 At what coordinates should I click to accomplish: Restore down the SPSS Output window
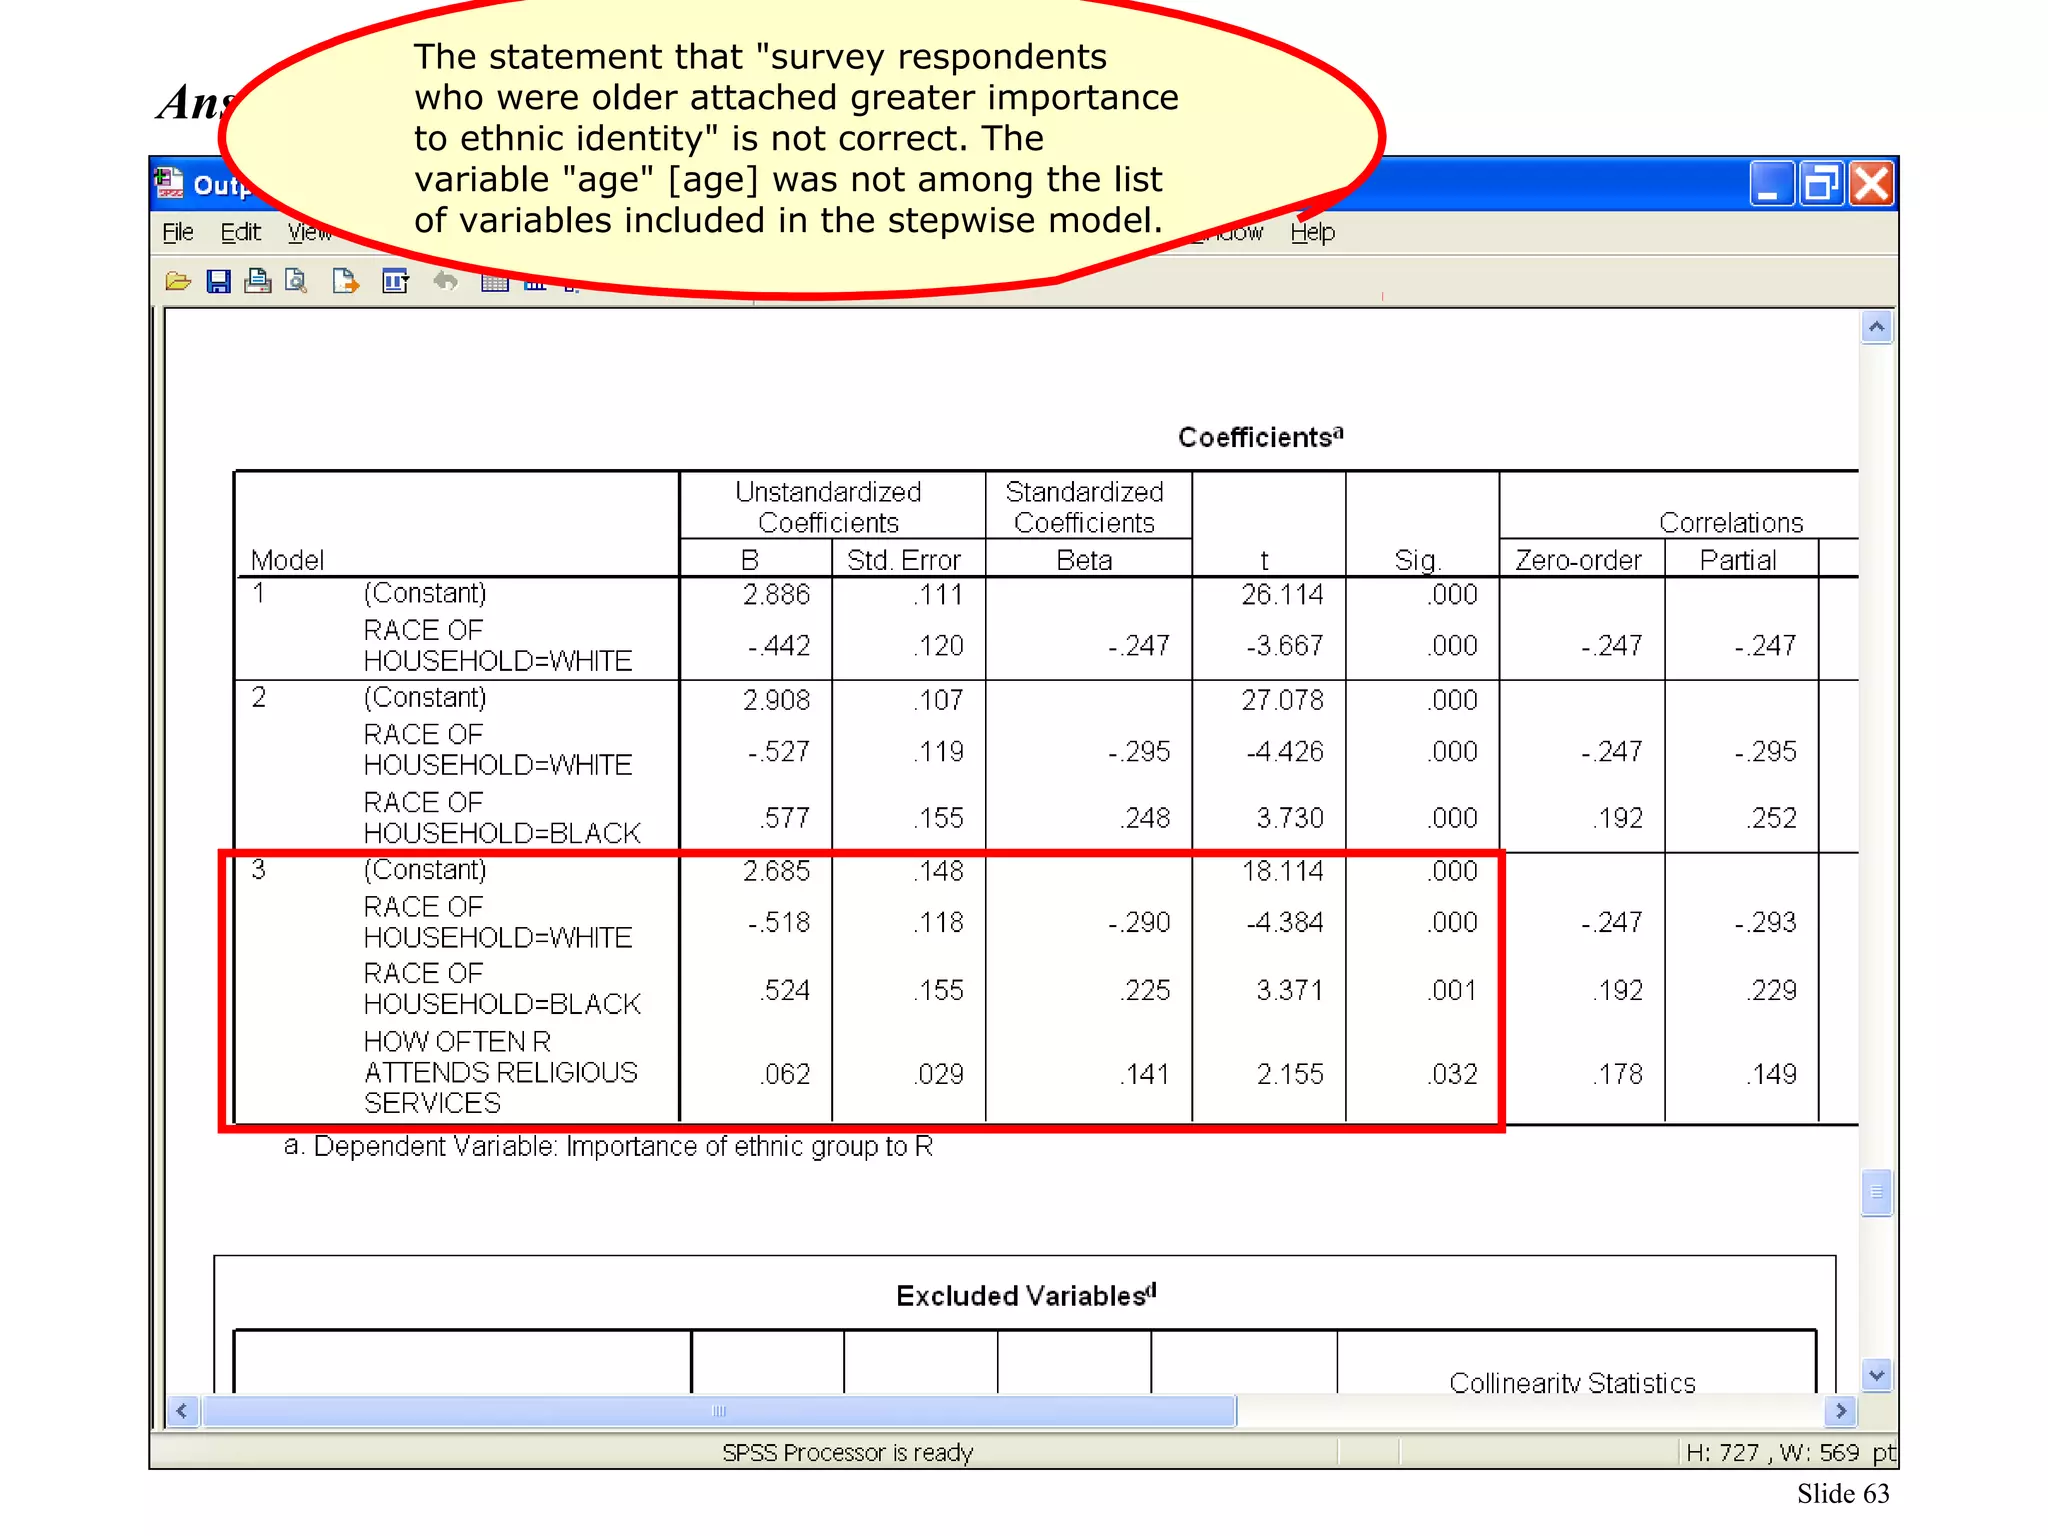coord(1820,184)
